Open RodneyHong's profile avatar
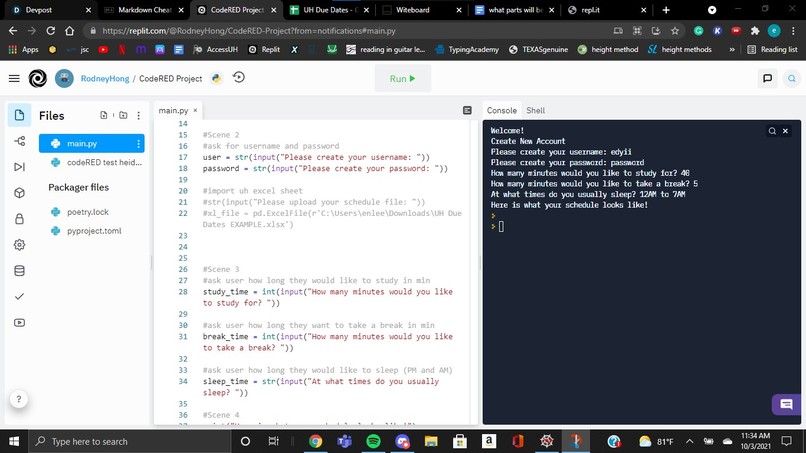 click(x=64, y=78)
